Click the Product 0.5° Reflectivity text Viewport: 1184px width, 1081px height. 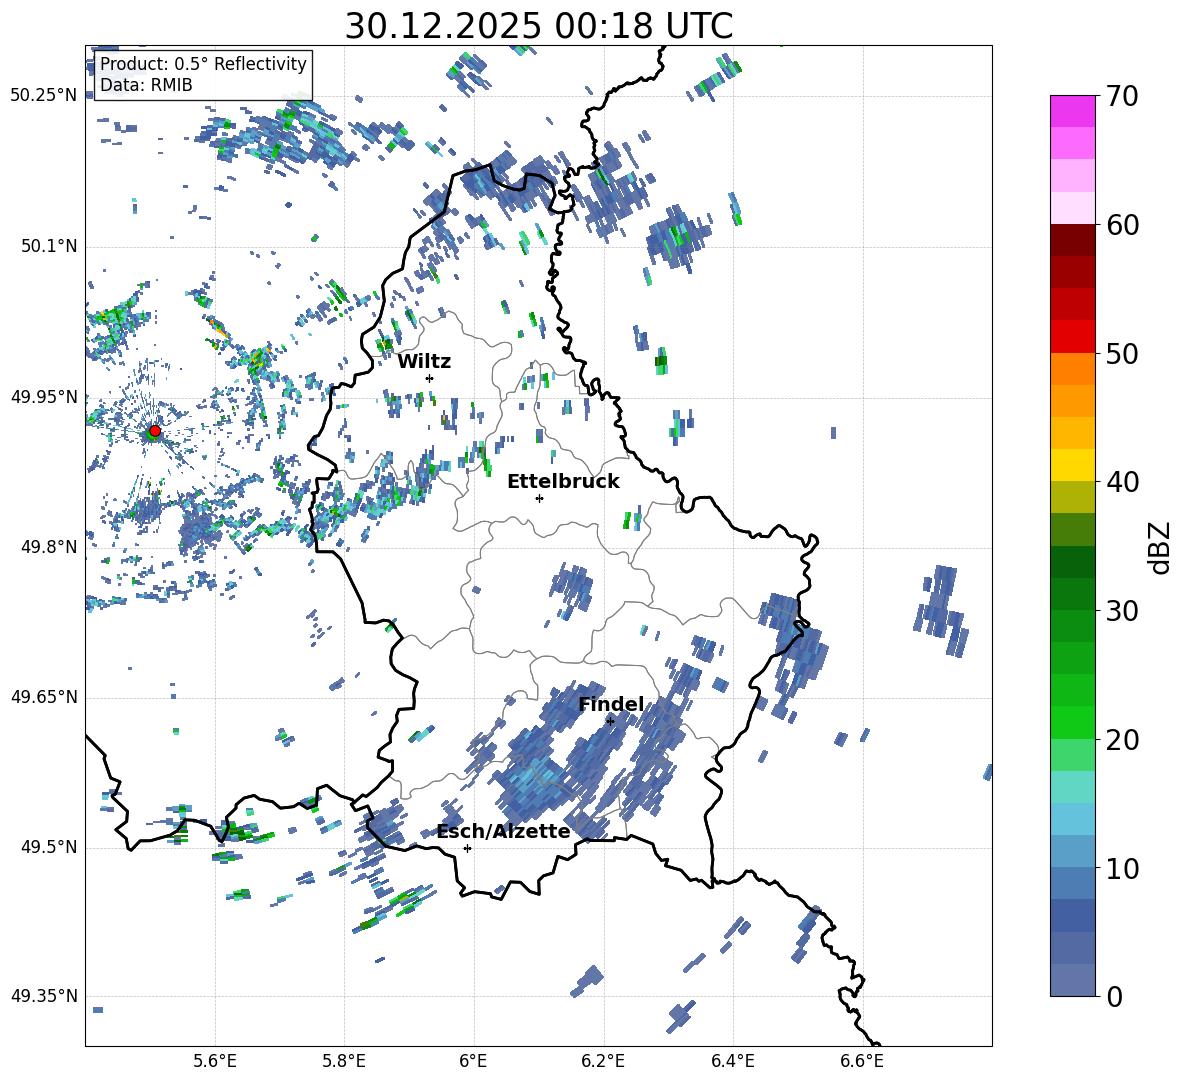pyautogui.click(x=203, y=64)
